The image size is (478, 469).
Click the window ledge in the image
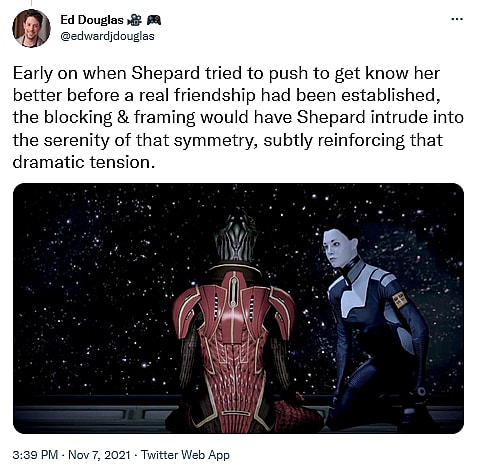(90, 413)
